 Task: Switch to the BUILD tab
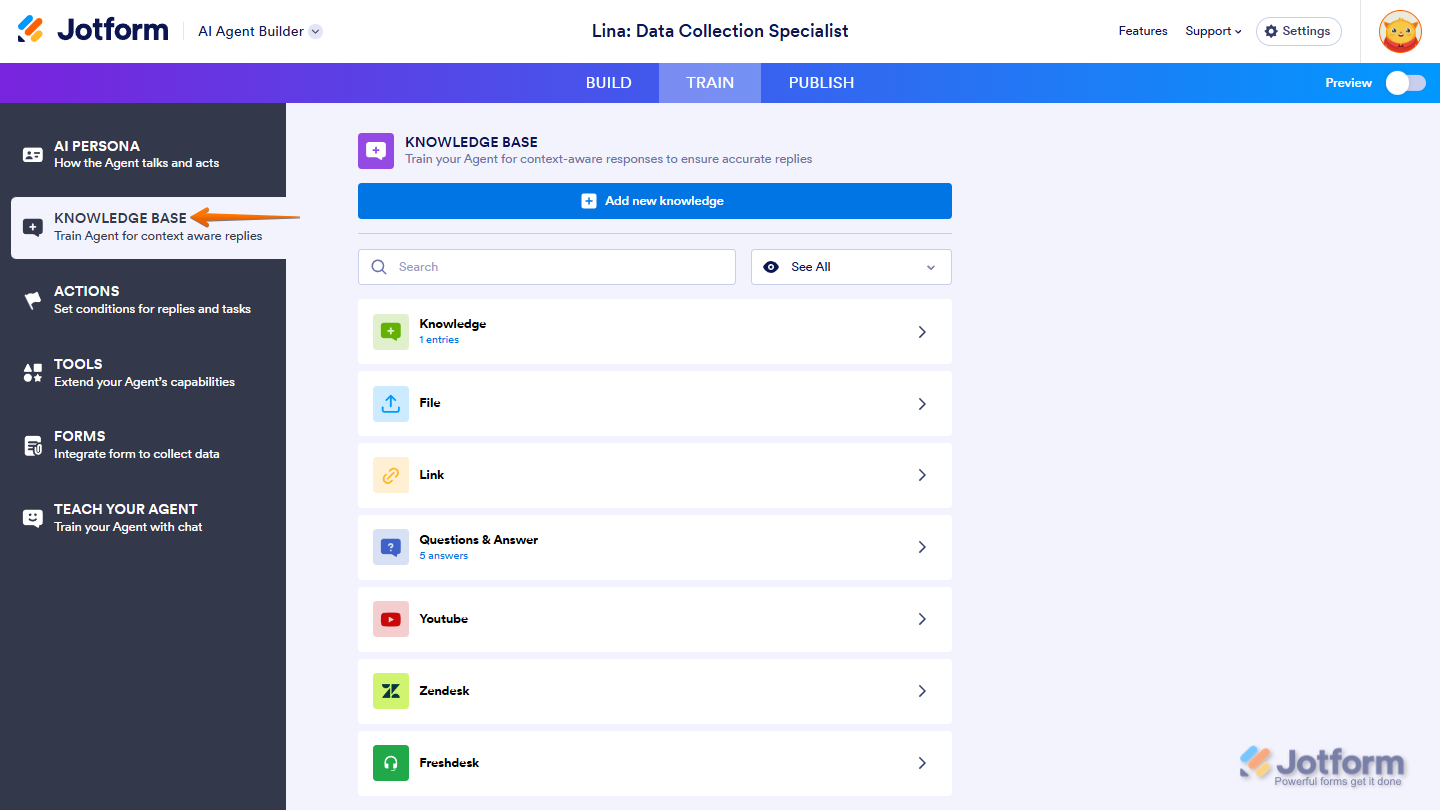[608, 83]
